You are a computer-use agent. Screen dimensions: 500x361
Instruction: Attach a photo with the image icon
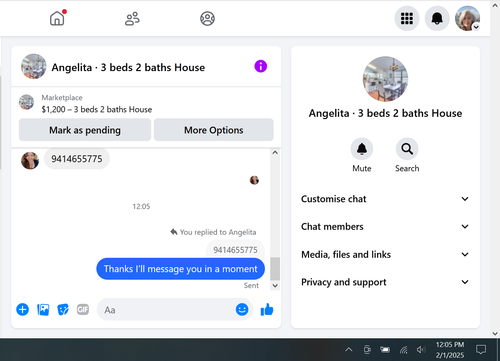coord(43,310)
